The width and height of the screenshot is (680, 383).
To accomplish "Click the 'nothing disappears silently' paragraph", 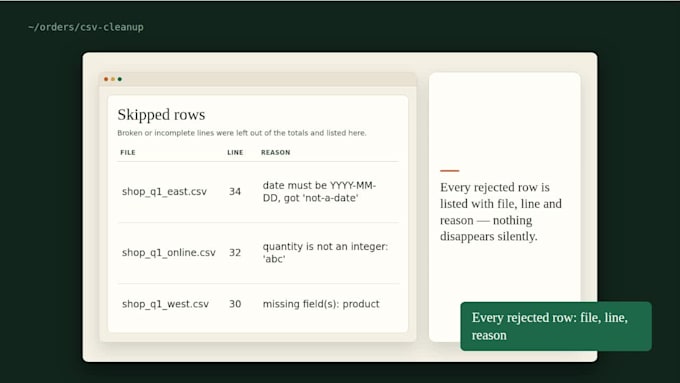I will tap(501, 212).
